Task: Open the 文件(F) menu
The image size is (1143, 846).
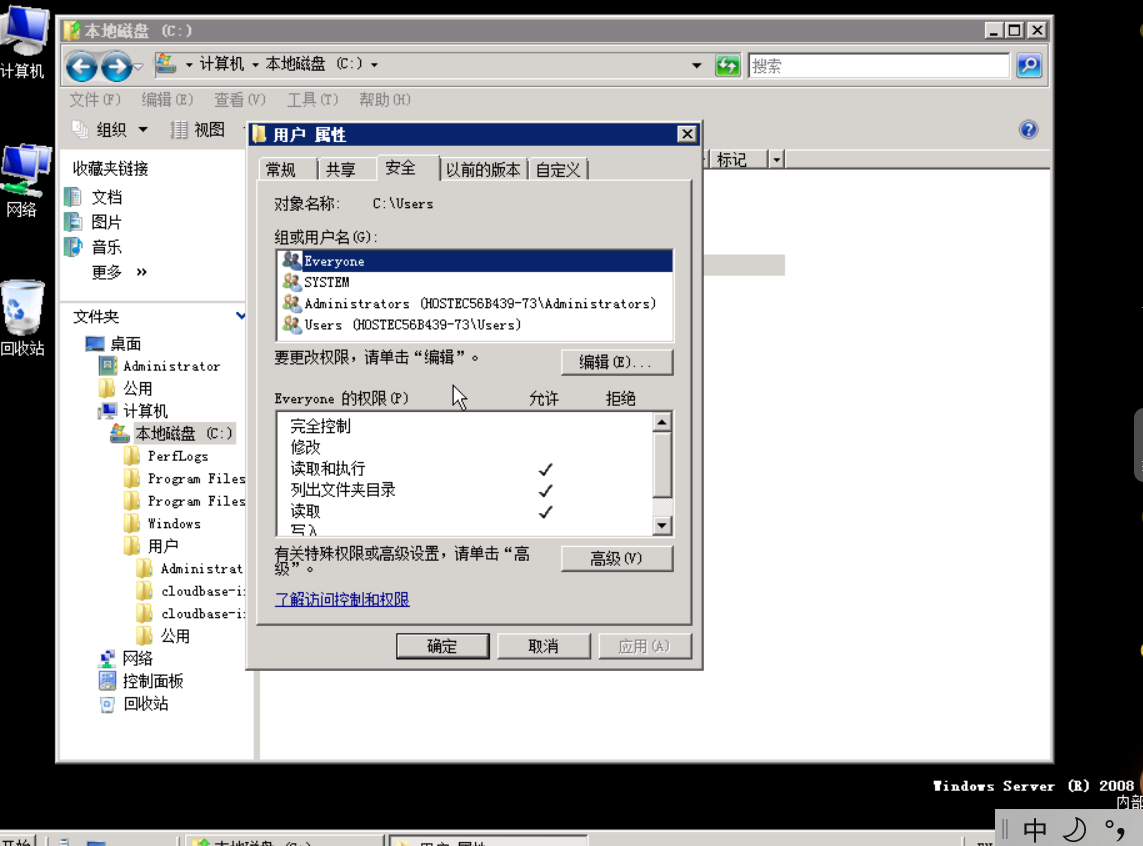Action: (95, 99)
